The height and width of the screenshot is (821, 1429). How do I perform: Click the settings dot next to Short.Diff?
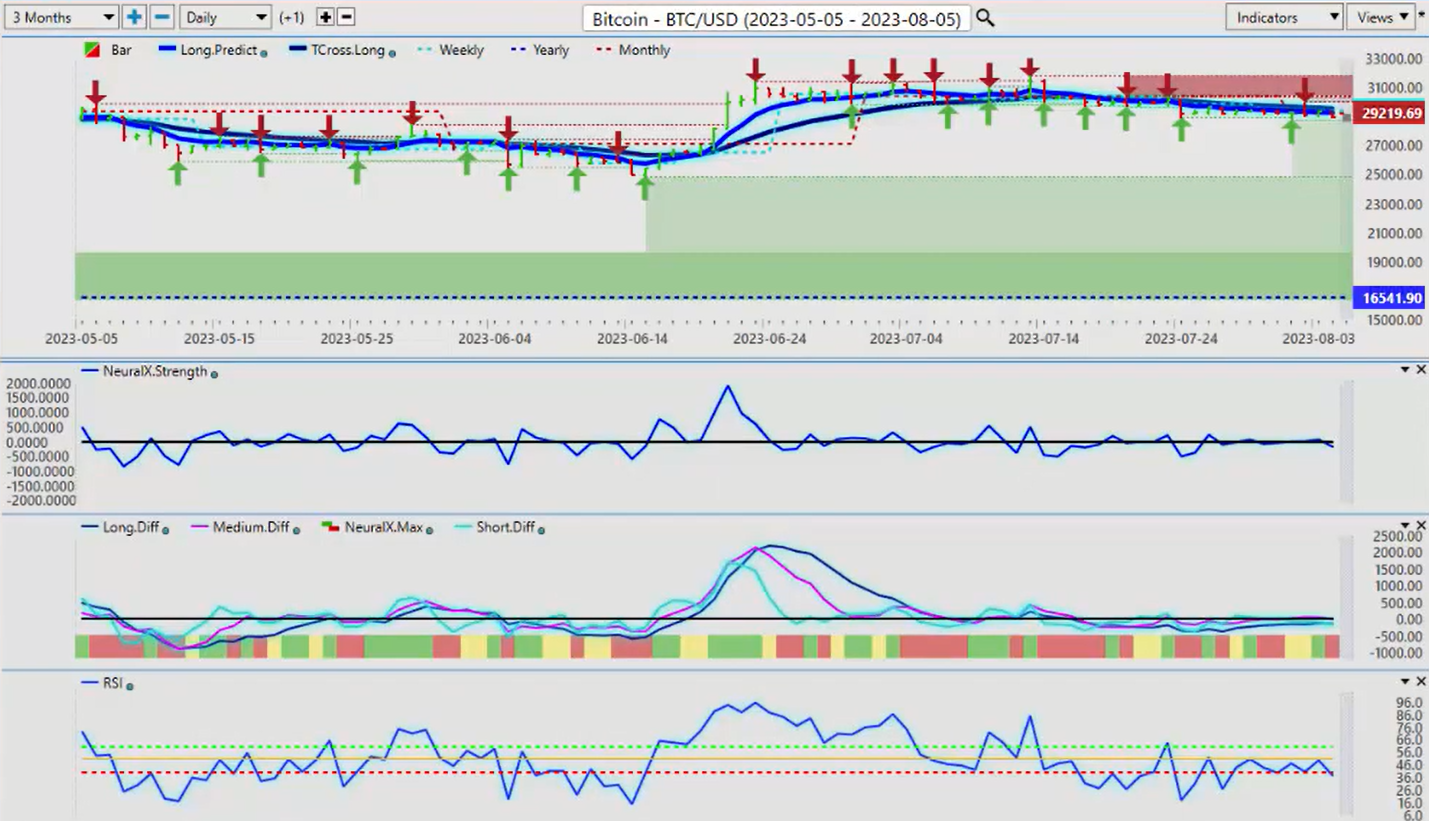(x=541, y=529)
